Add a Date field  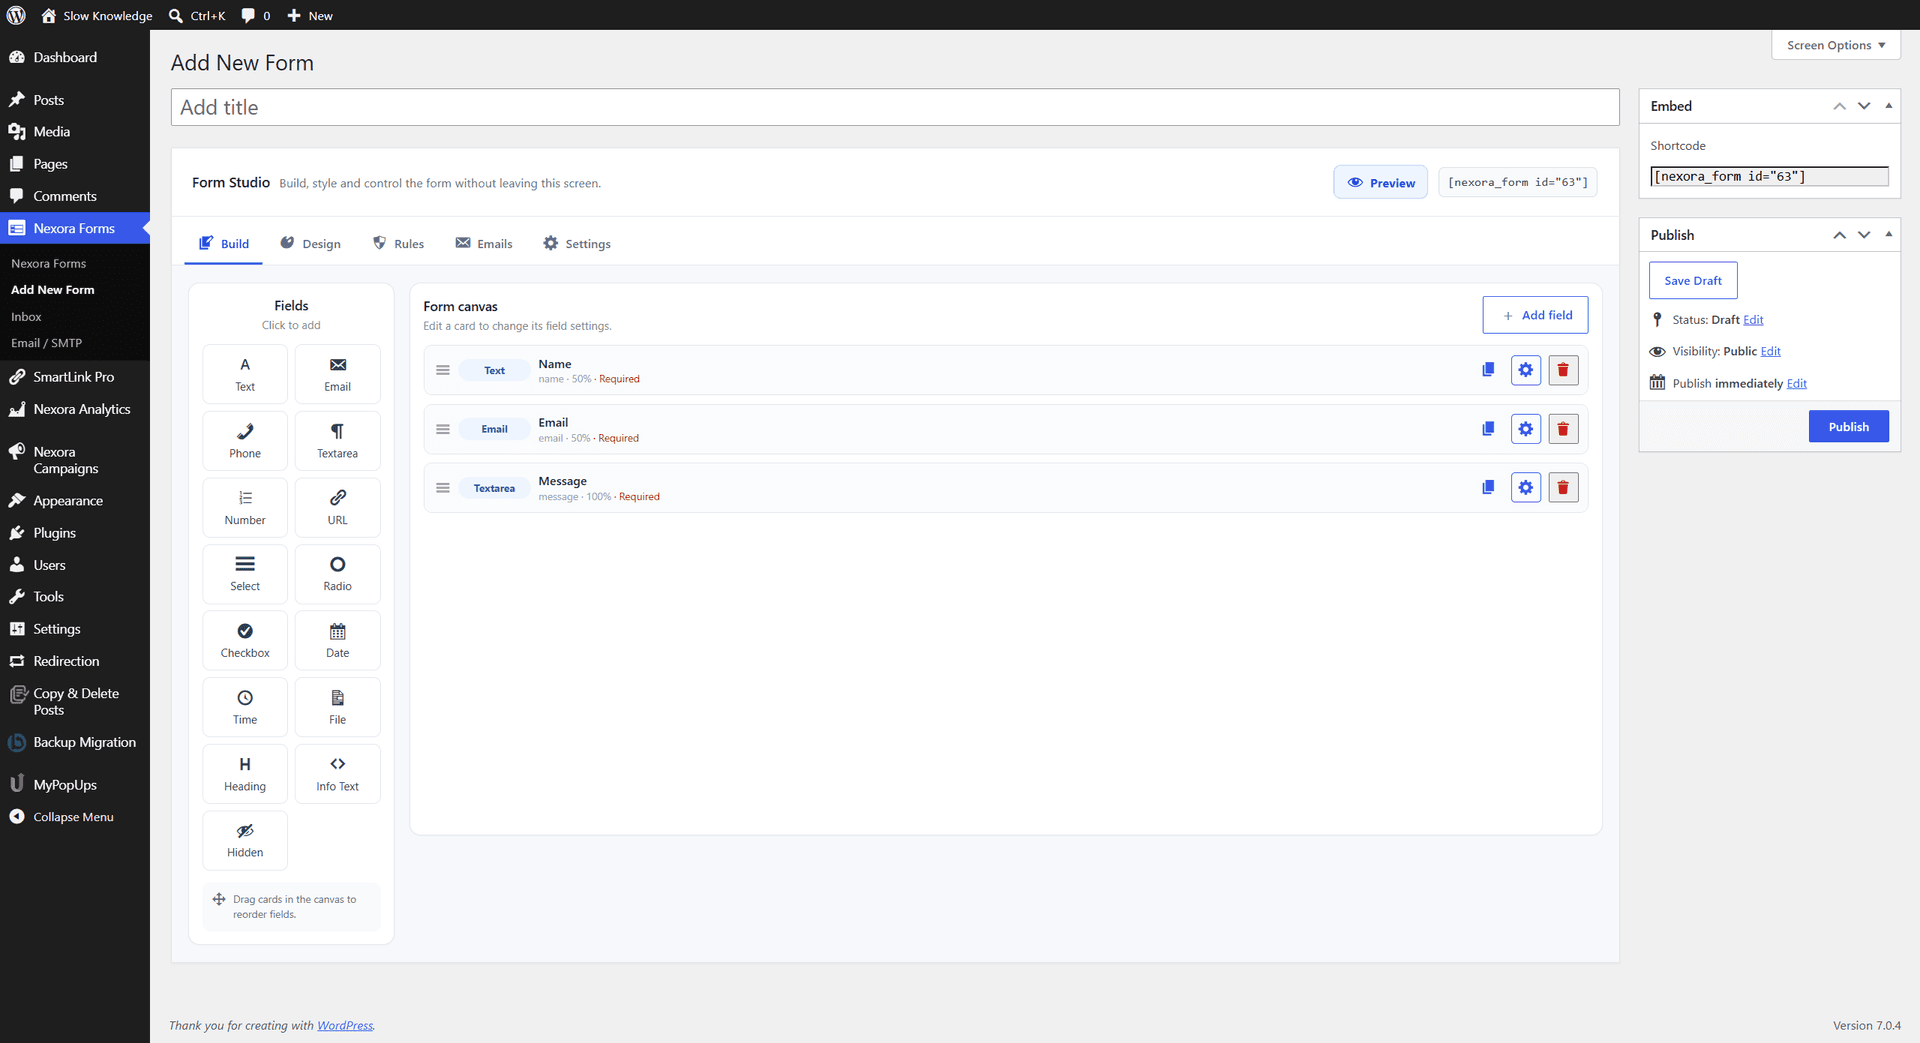[338, 641]
